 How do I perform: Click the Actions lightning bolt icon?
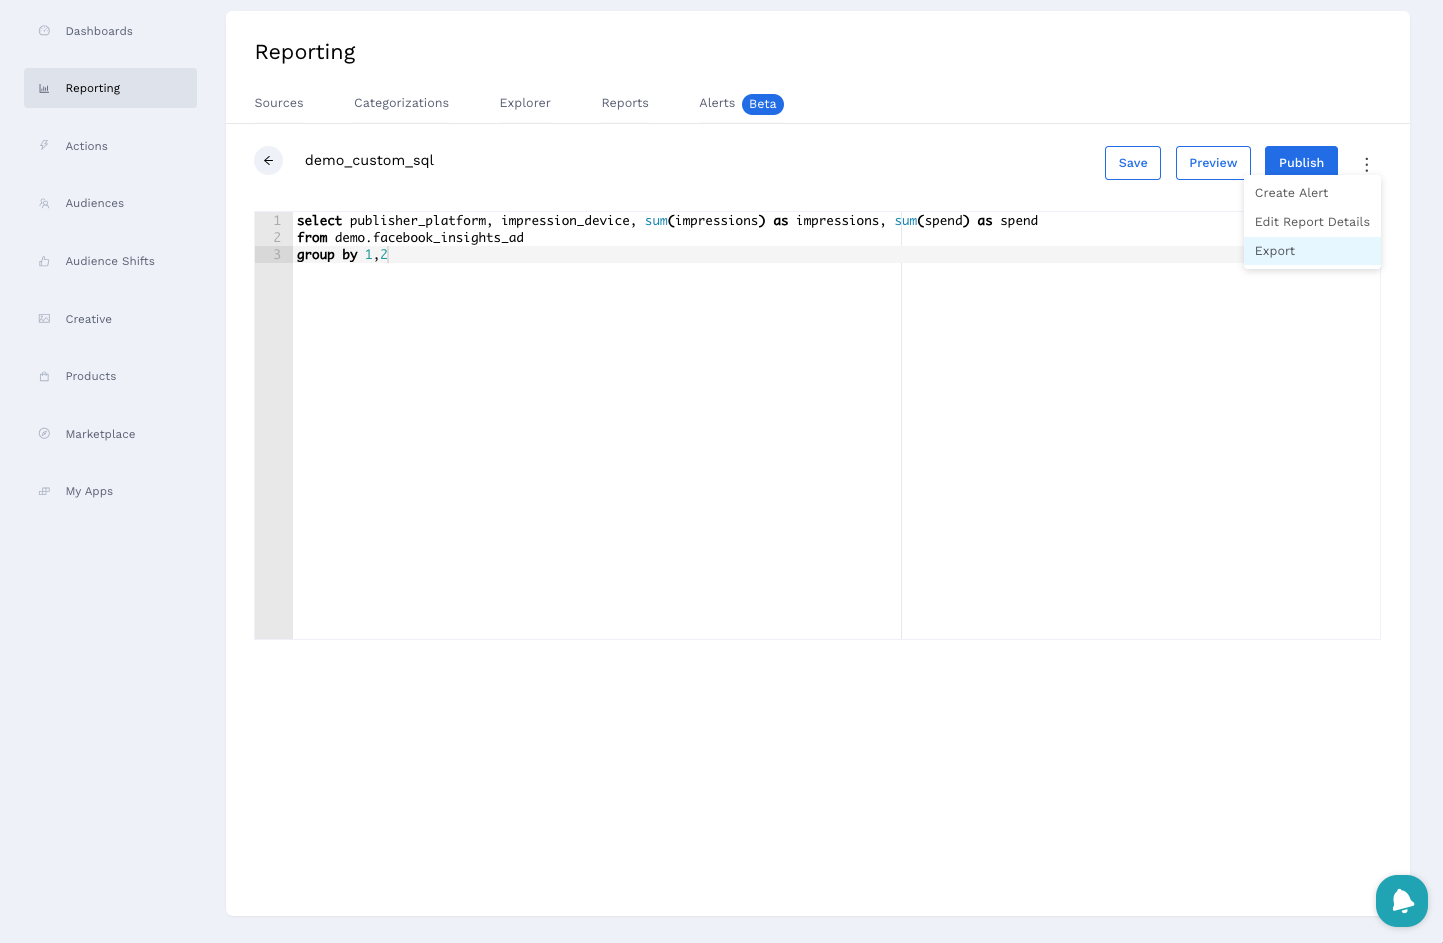point(44,146)
